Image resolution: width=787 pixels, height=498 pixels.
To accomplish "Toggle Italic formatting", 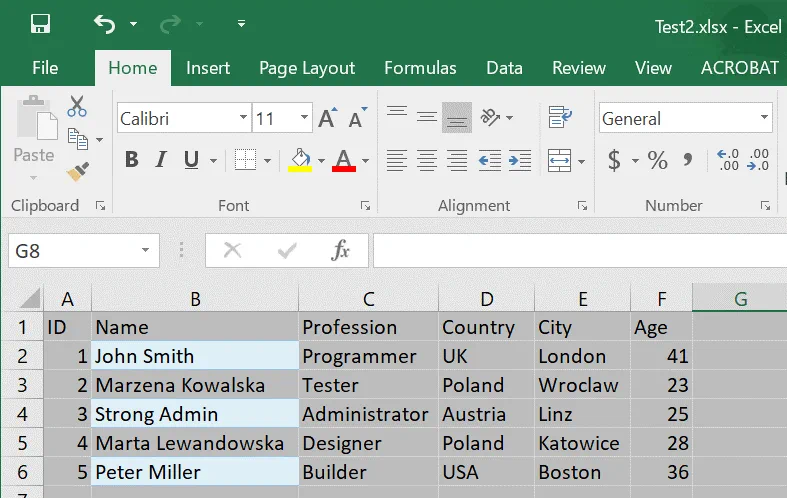I will point(160,160).
